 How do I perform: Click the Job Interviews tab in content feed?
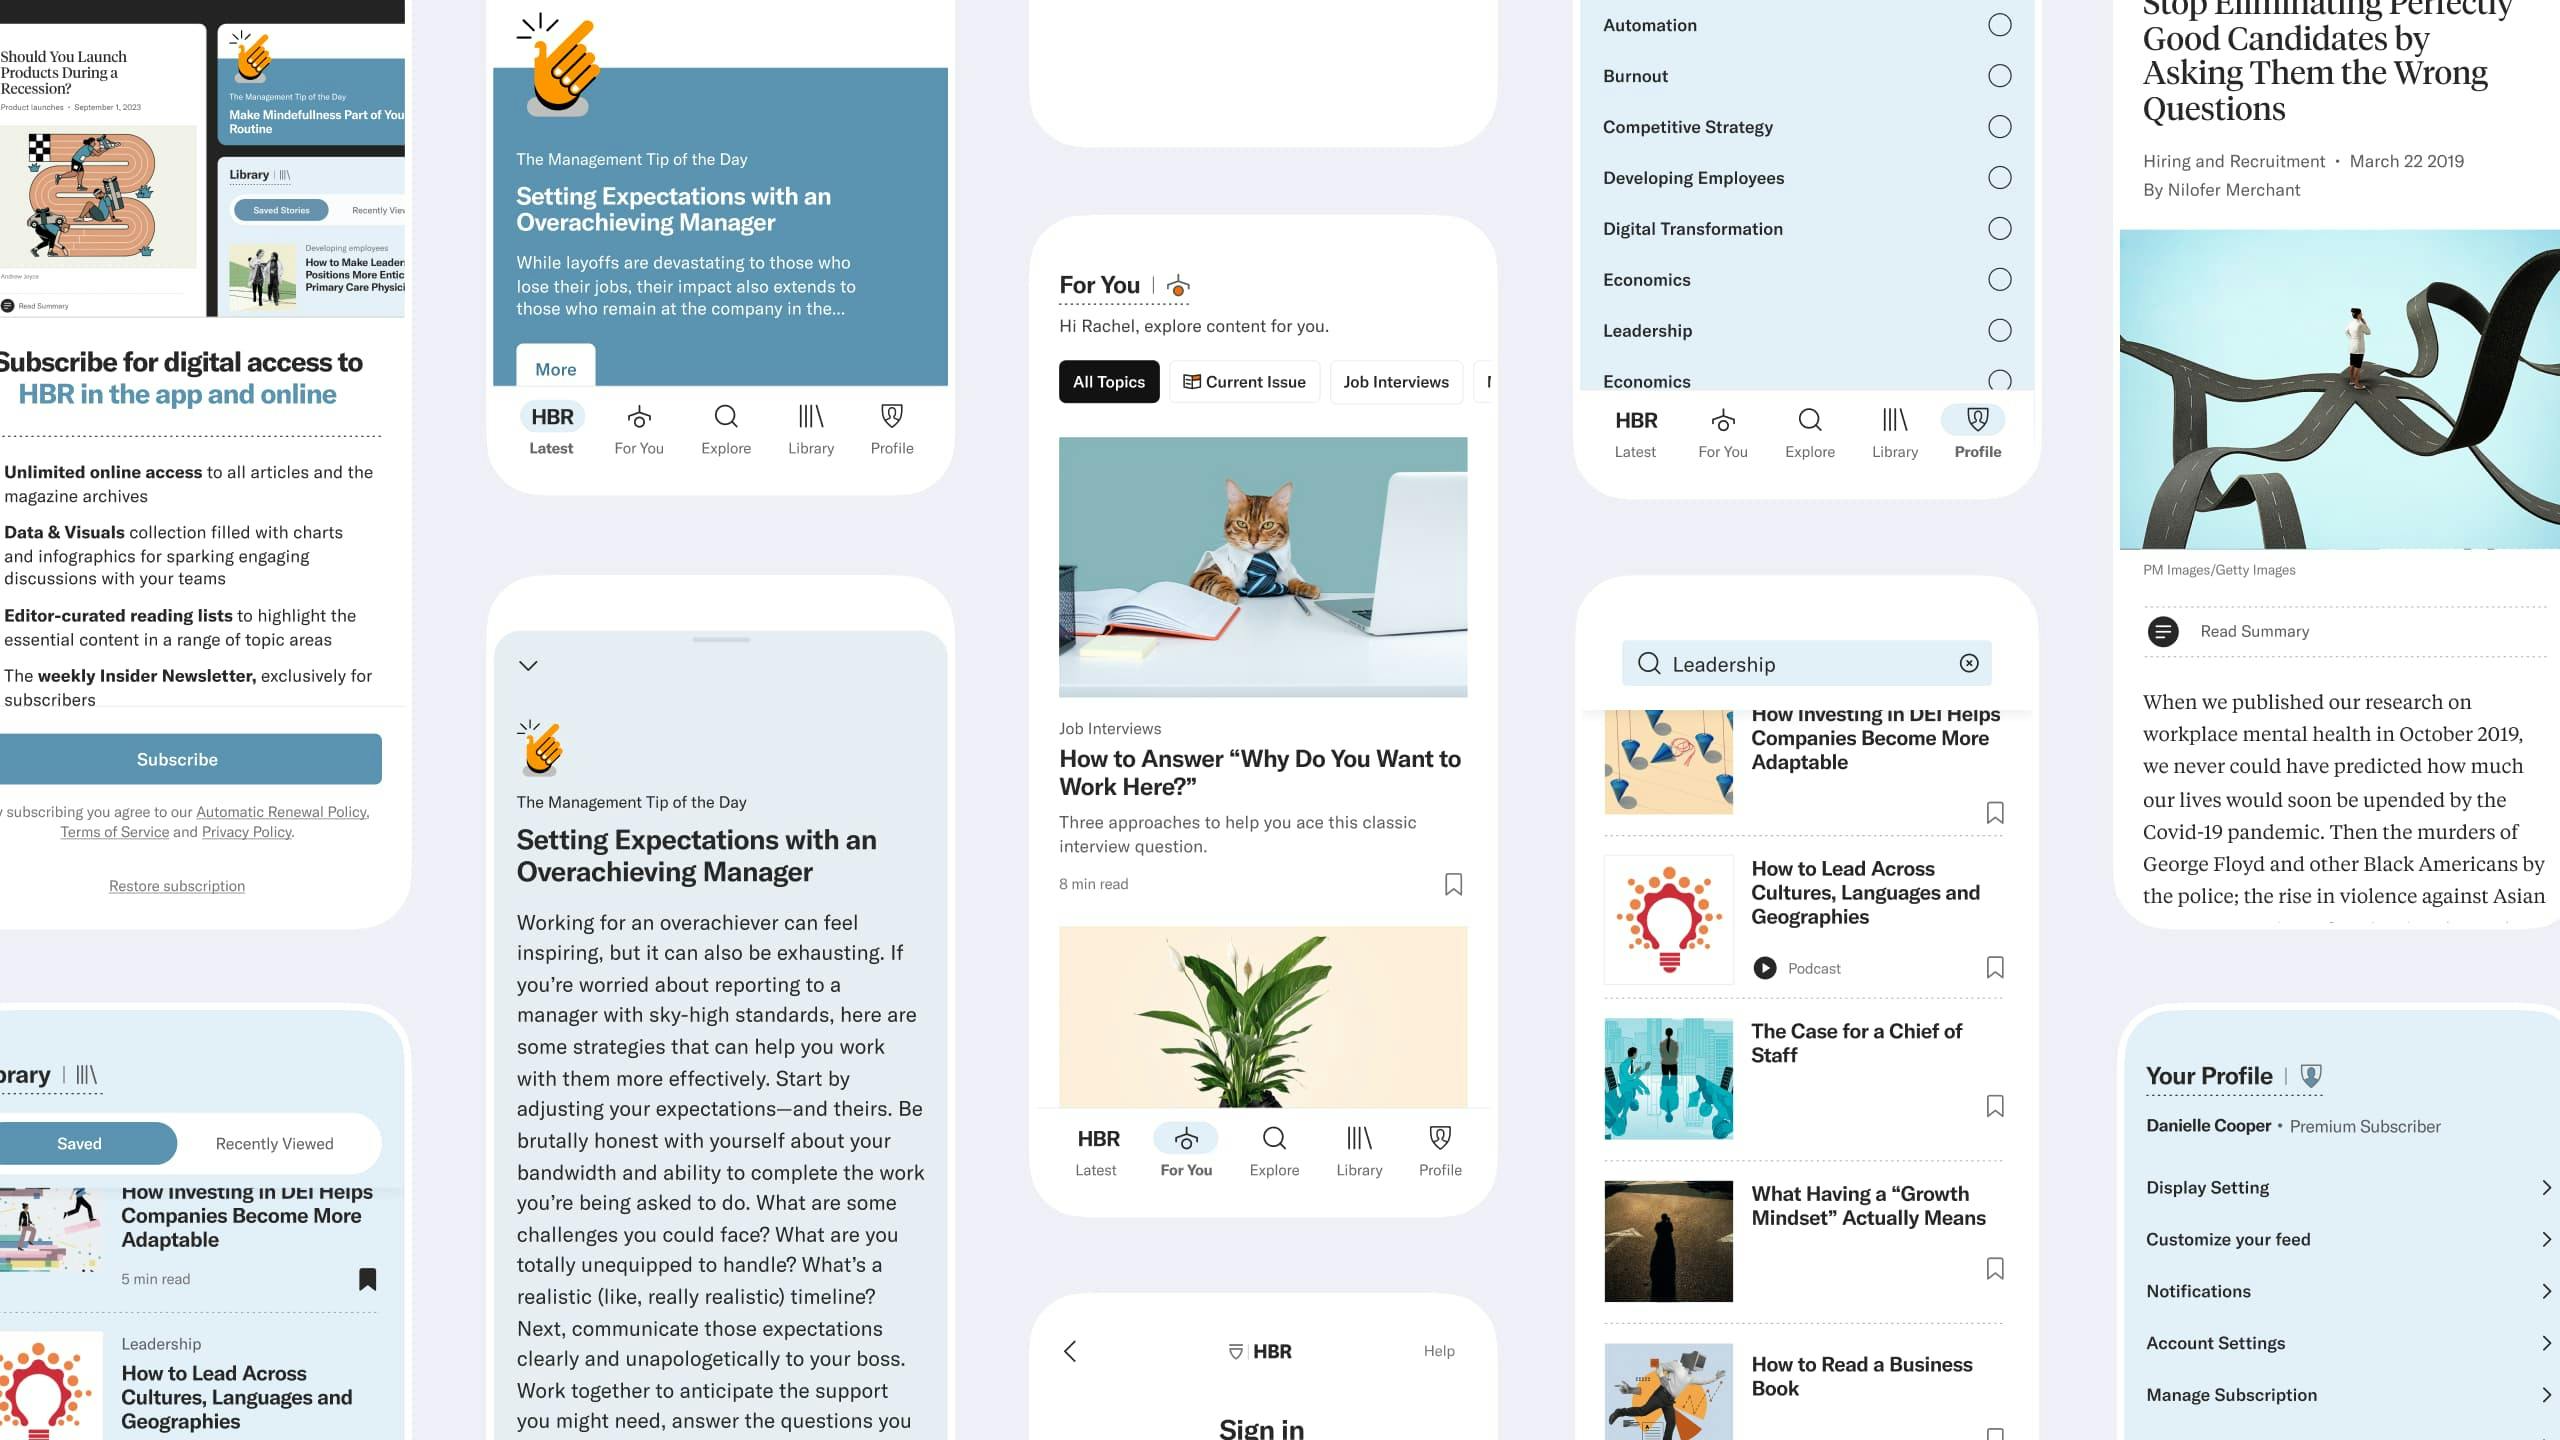(x=1396, y=382)
